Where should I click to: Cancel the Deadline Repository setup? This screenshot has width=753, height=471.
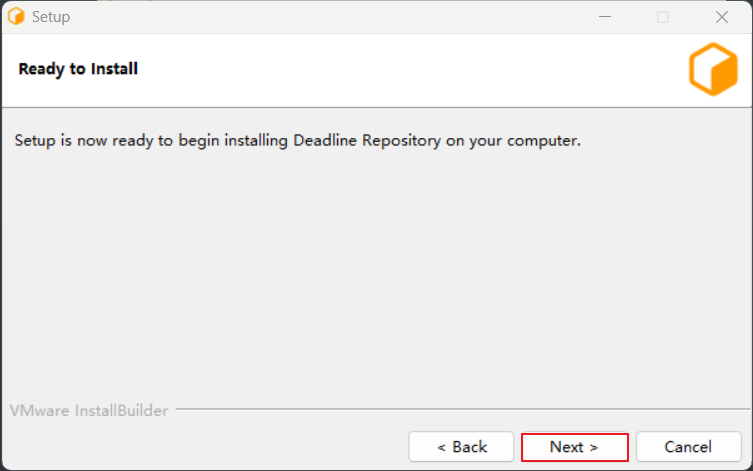tap(688, 447)
